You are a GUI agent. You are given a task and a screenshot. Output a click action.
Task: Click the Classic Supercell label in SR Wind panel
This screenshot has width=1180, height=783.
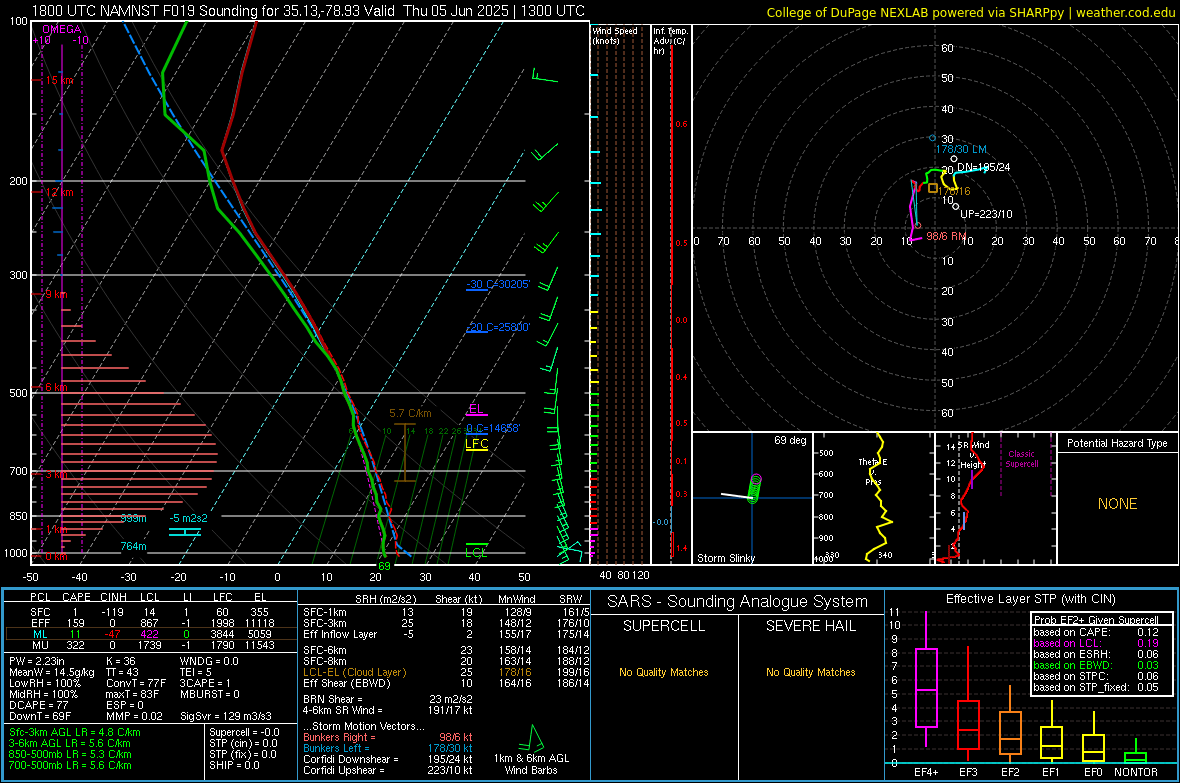(x=1021, y=459)
